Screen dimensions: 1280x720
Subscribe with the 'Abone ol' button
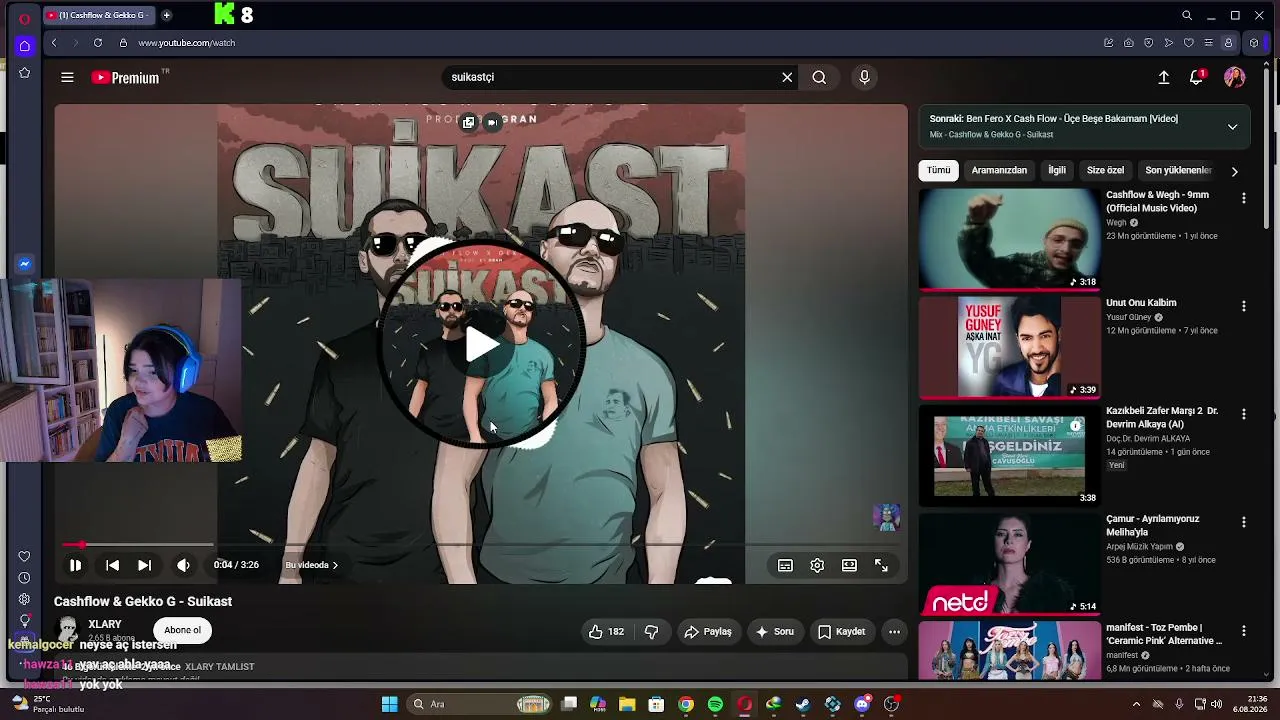click(182, 630)
